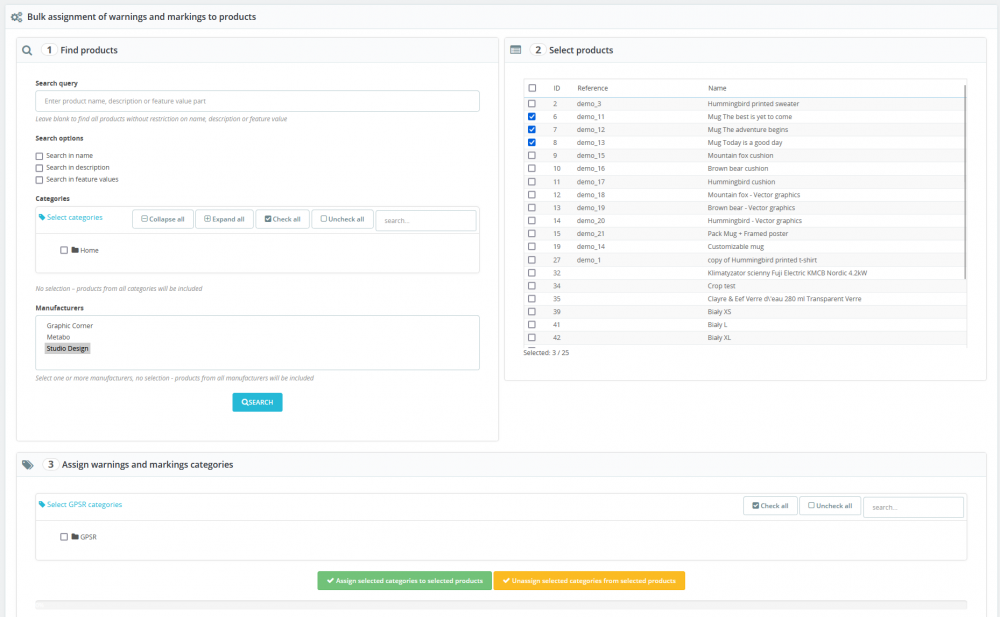Click the Select GPSR categories link

84,505
